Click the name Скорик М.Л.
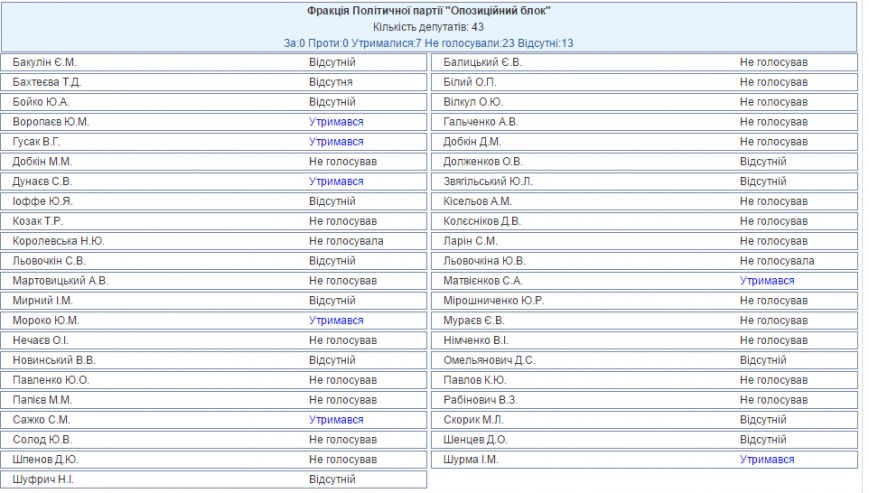 (x=473, y=420)
